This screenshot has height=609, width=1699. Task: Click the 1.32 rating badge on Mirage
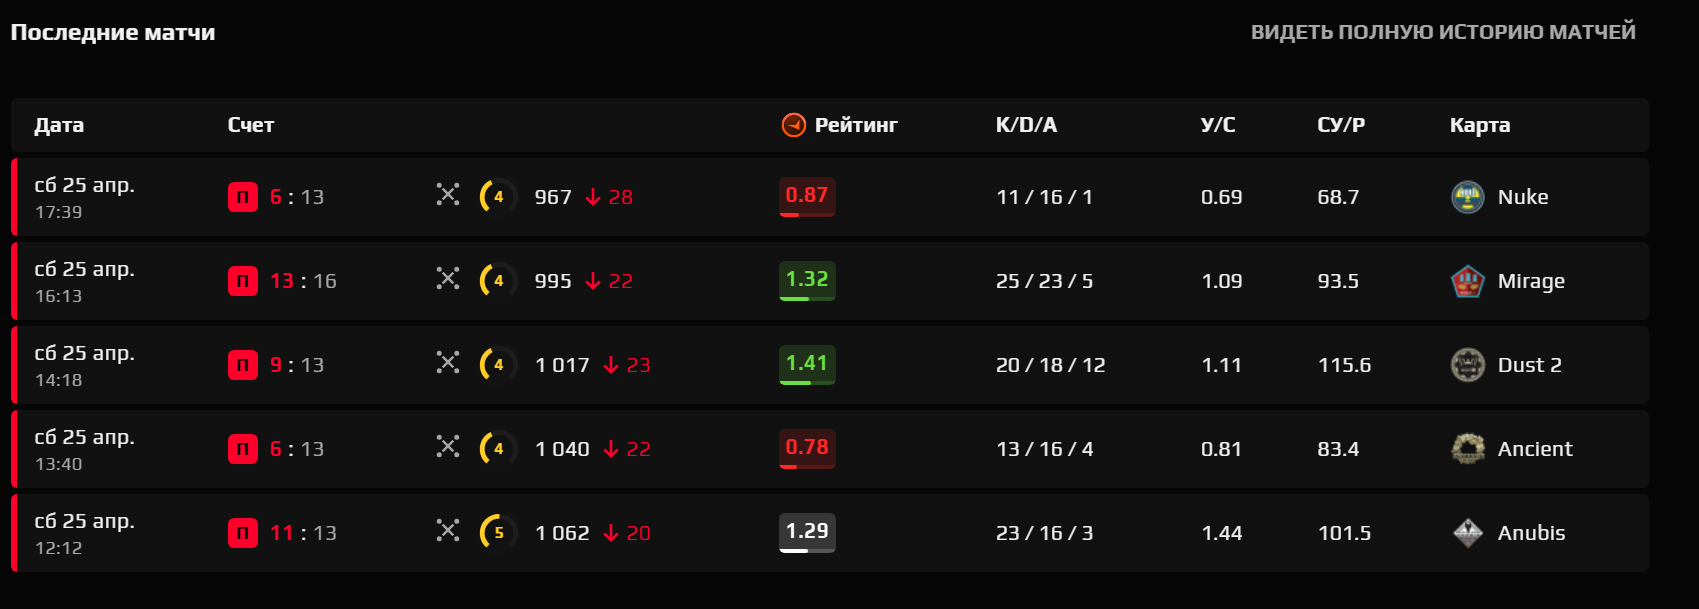point(807,281)
